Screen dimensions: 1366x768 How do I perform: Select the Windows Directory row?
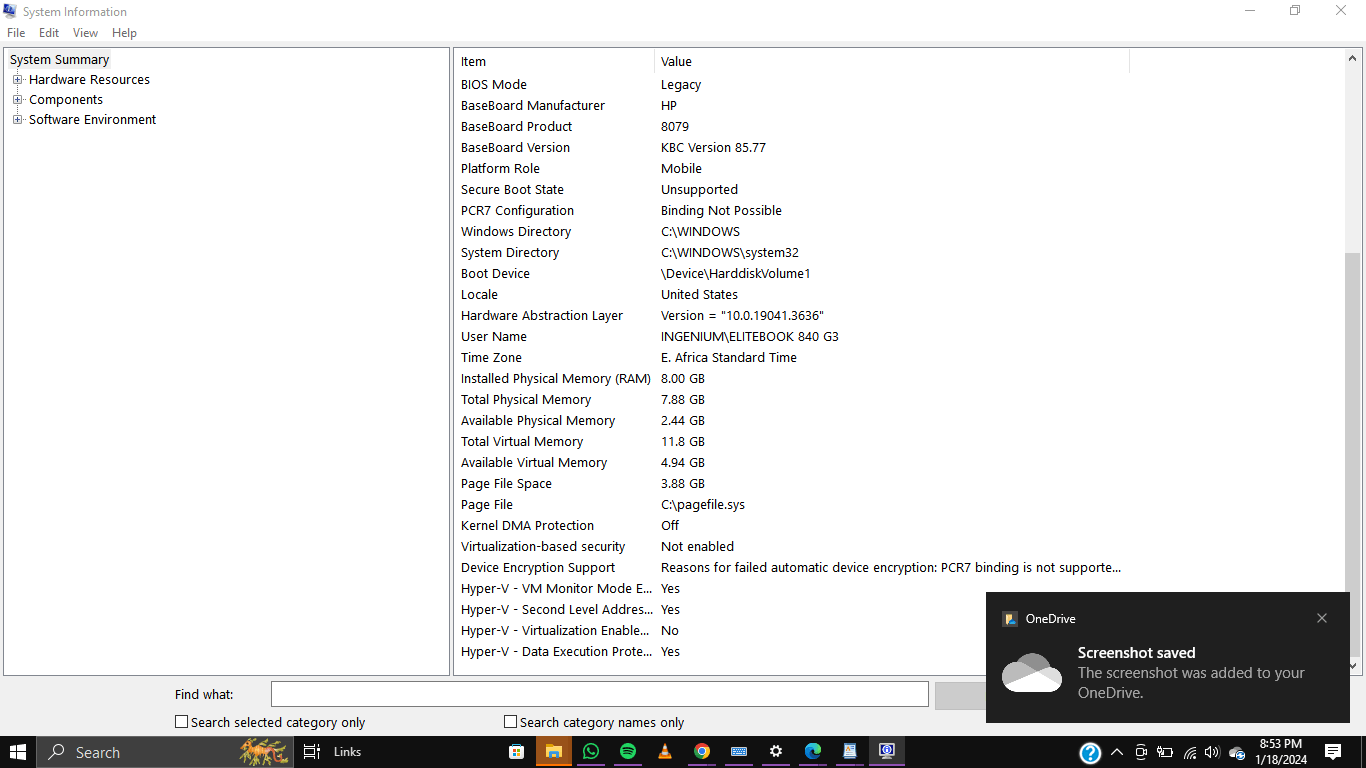pyautogui.click(x=791, y=232)
